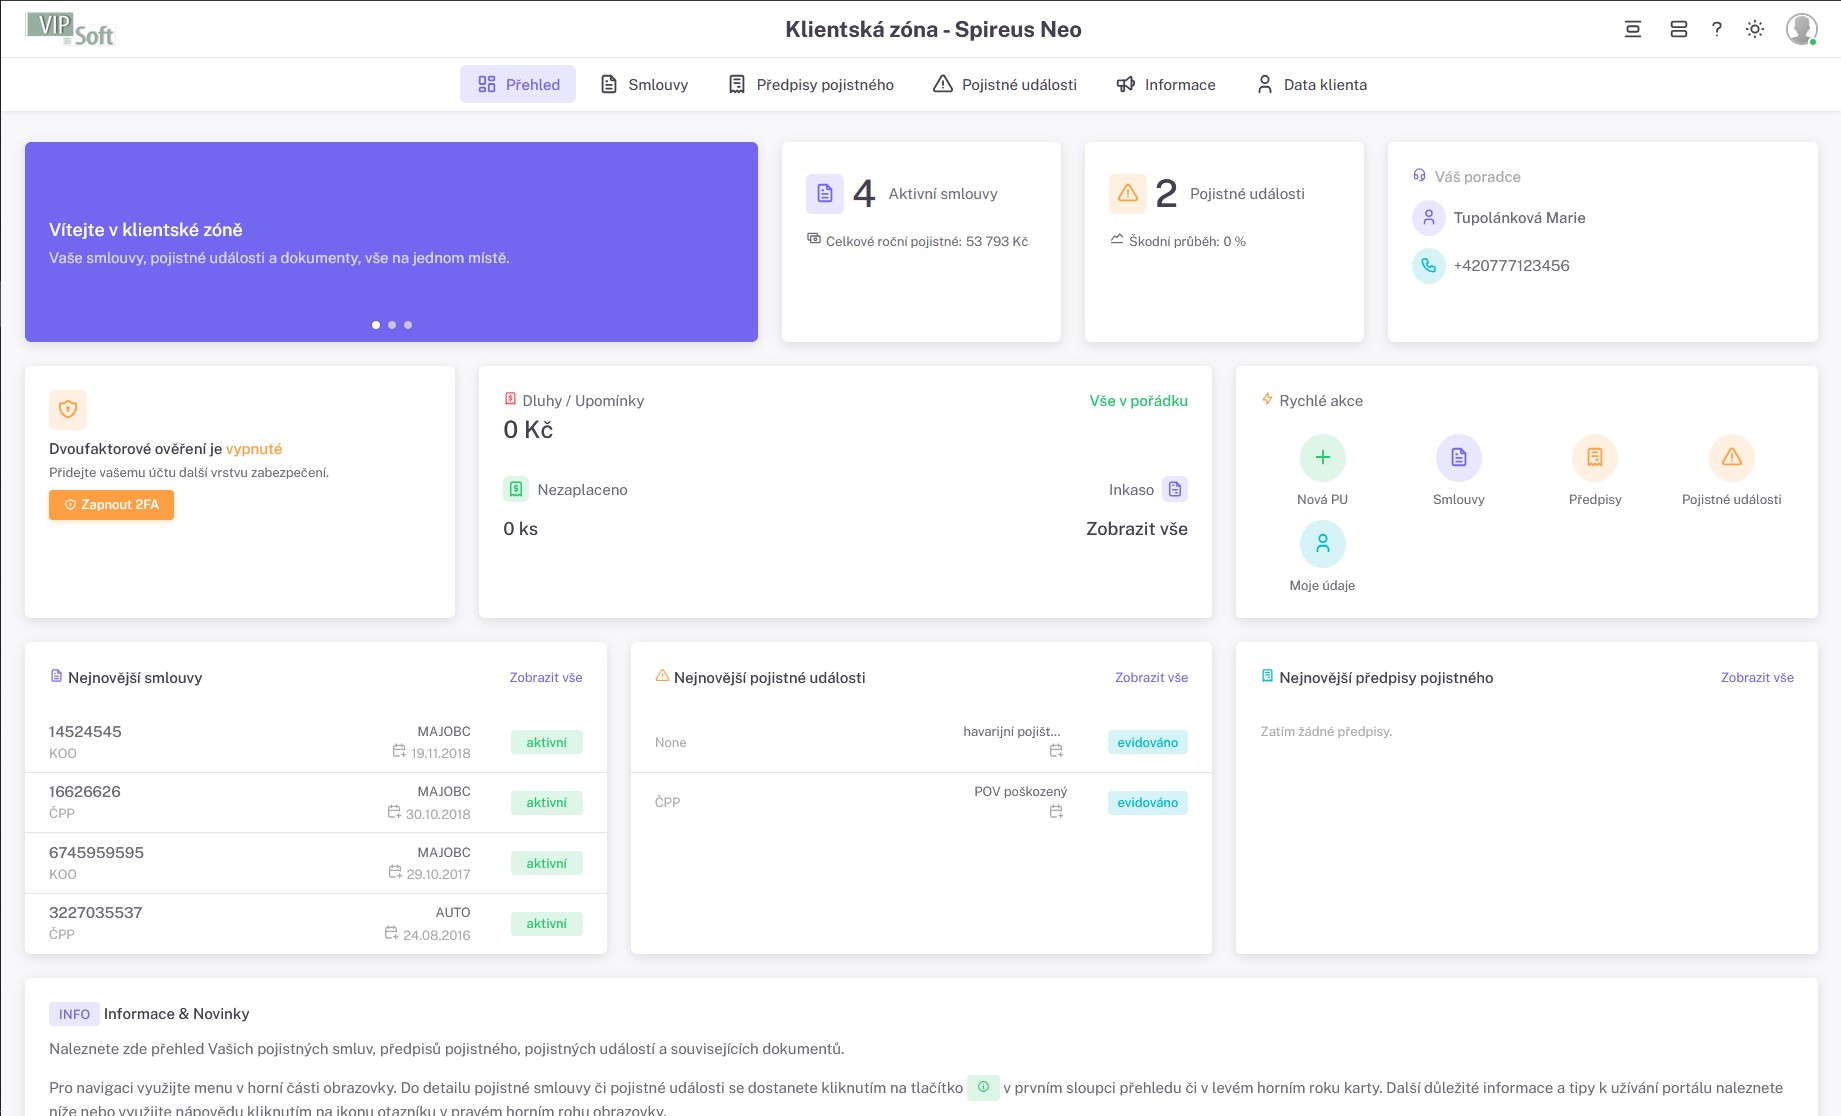This screenshot has width=1841, height=1116.
Task: Click the Pojistné události warning icon in stats card
Action: click(1128, 194)
